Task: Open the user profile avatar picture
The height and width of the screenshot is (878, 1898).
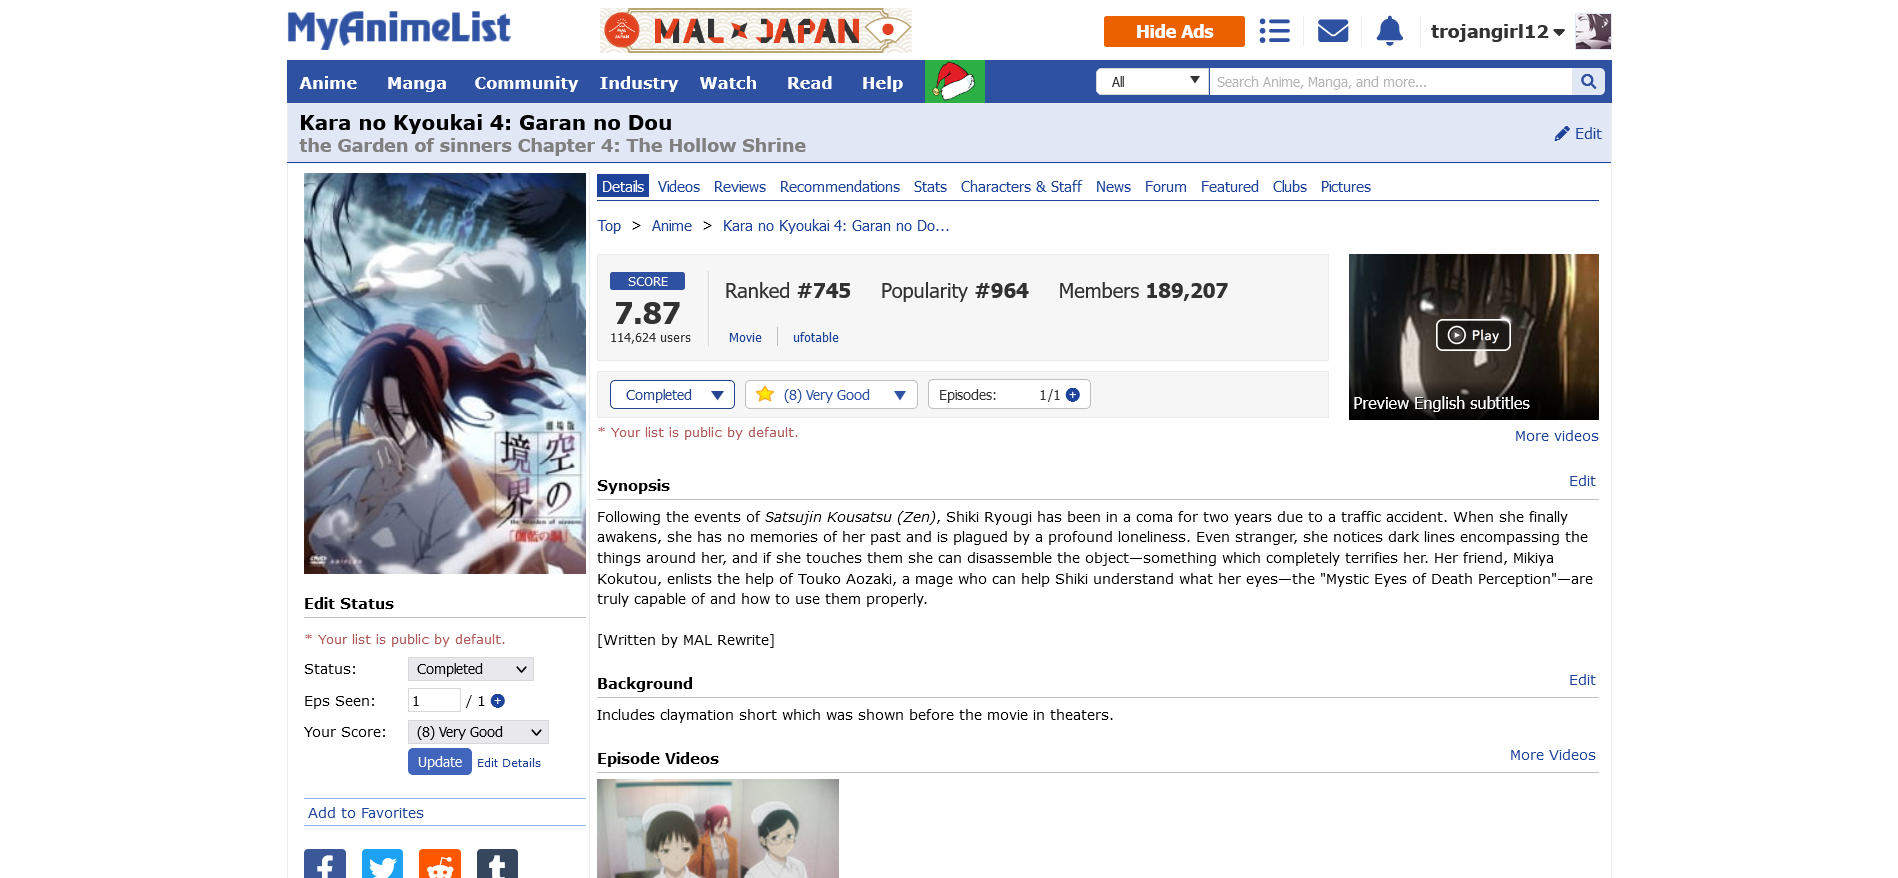Action: (x=1593, y=31)
